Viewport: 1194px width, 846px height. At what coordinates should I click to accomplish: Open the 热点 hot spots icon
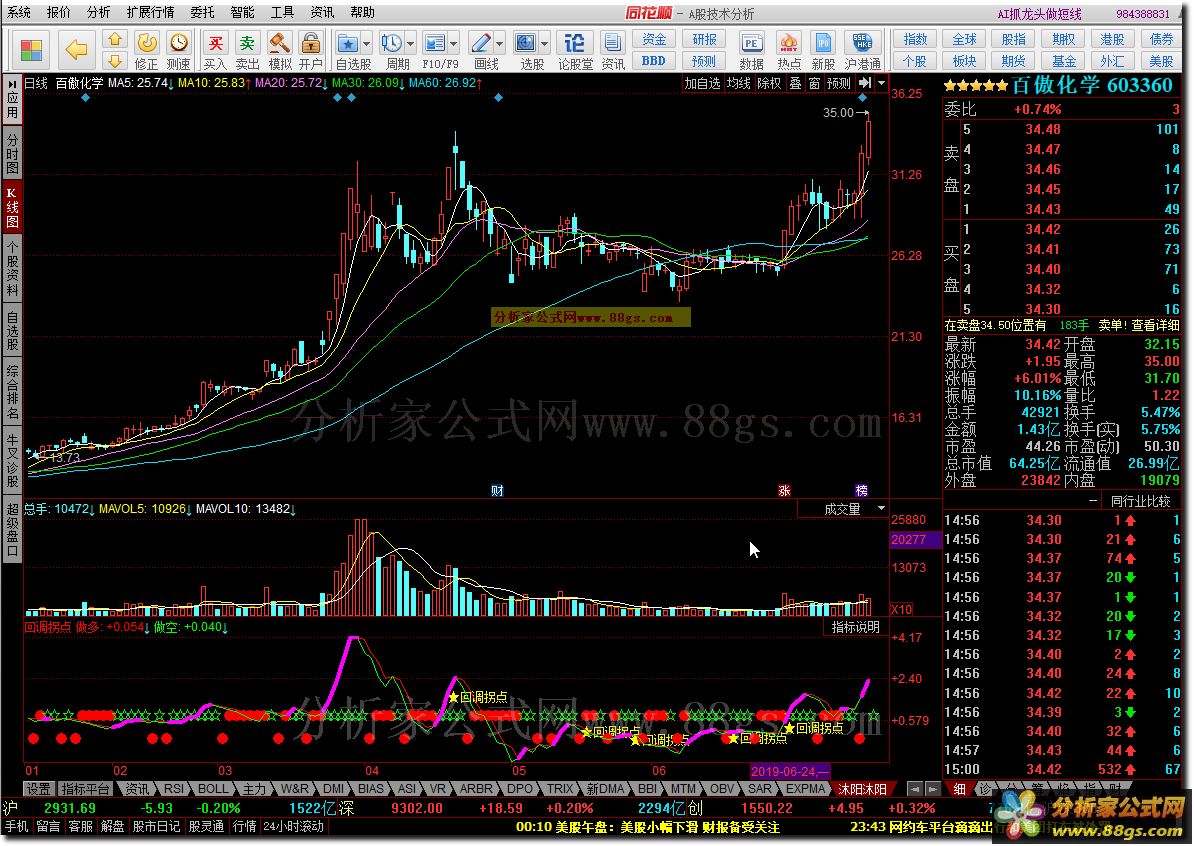(789, 50)
